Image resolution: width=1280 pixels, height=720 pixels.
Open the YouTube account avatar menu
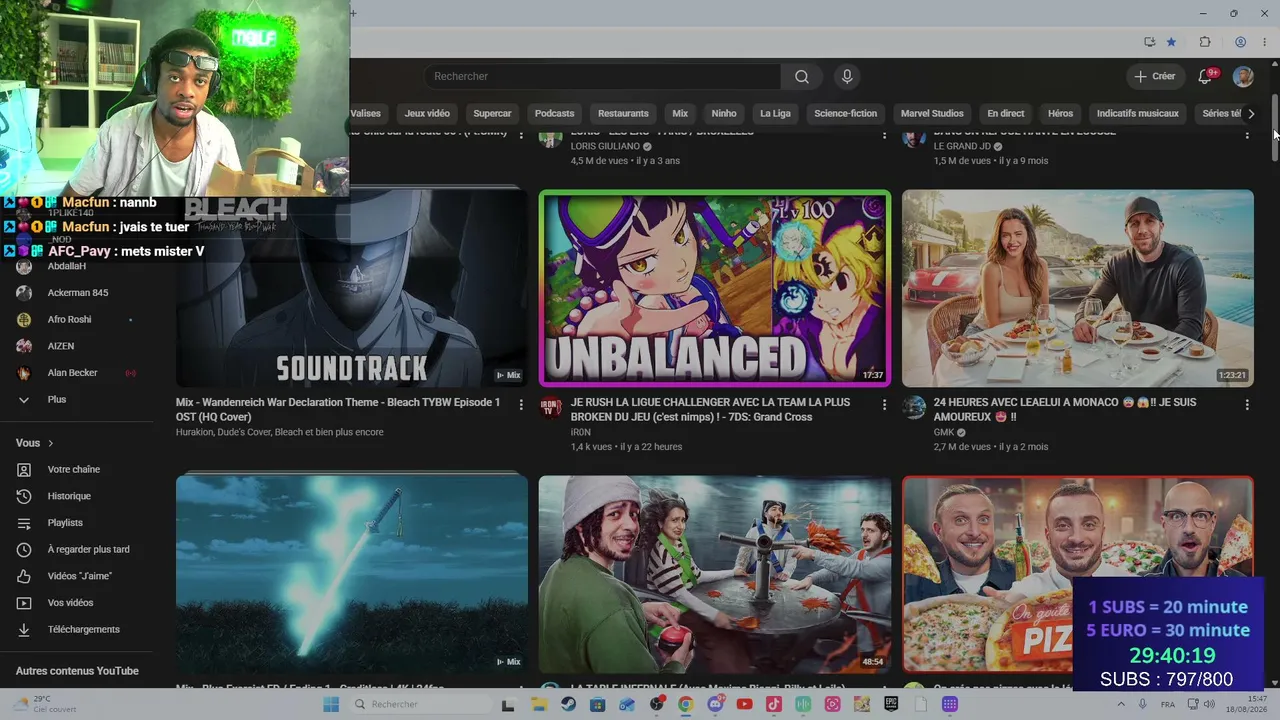1243,77
